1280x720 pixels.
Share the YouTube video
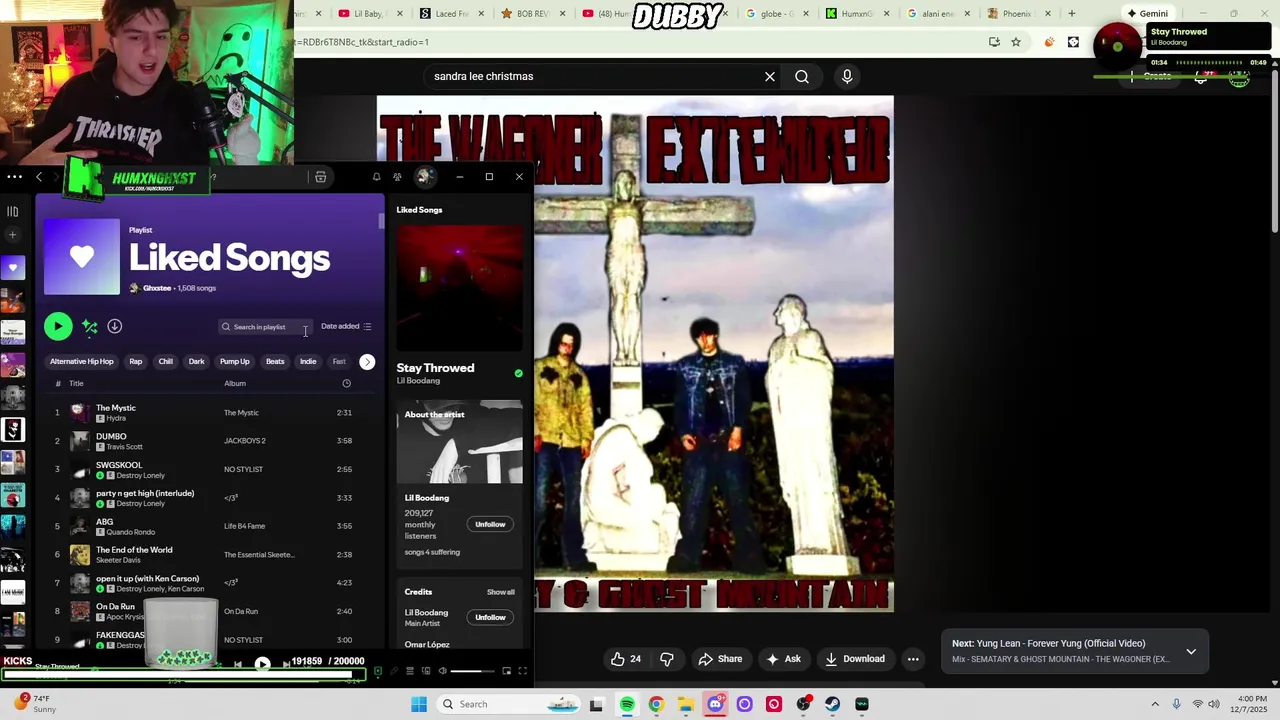[x=720, y=659]
